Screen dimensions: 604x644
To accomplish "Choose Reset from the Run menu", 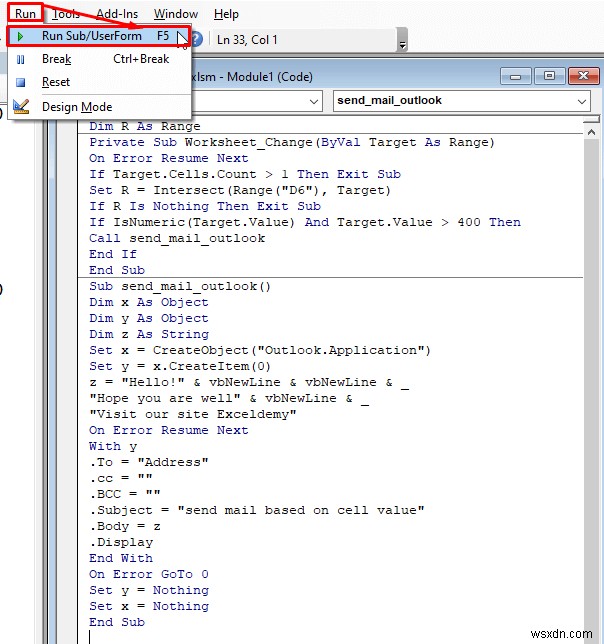I will point(99,82).
